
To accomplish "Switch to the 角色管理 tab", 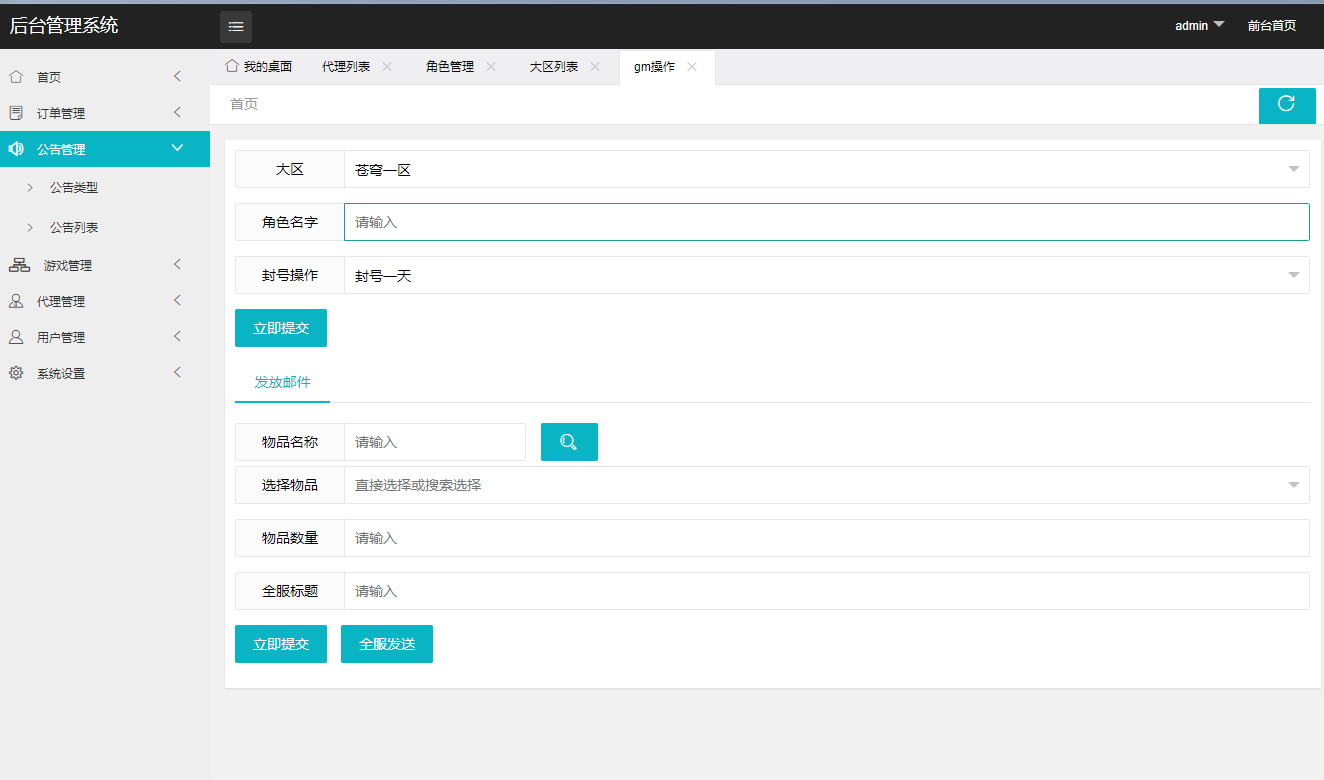I will (x=450, y=67).
